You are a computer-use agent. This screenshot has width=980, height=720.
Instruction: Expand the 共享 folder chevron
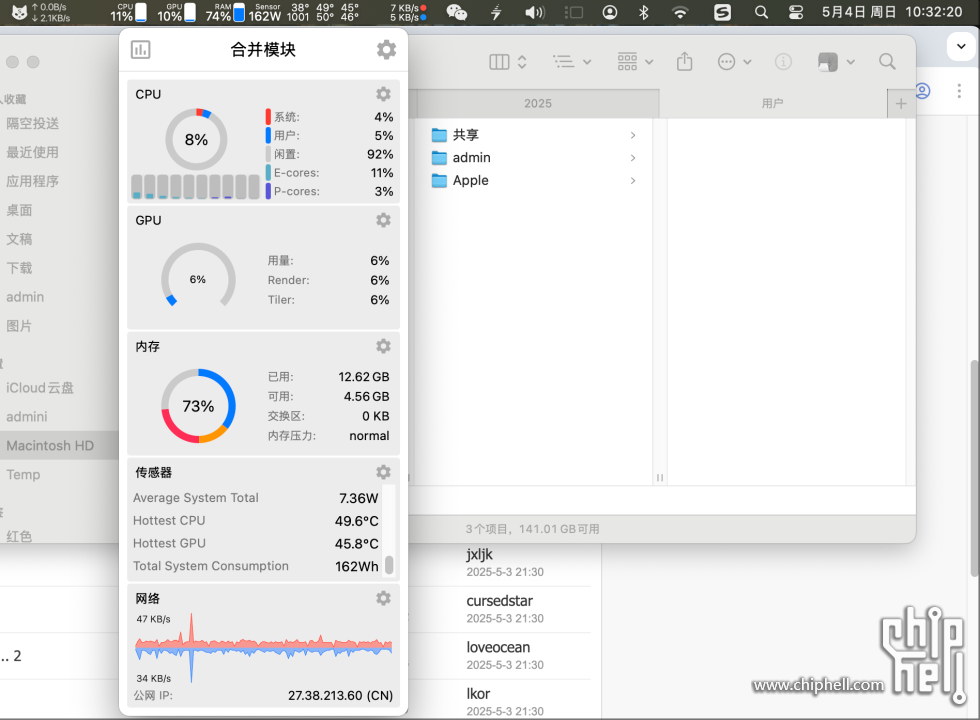coord(633,135)
